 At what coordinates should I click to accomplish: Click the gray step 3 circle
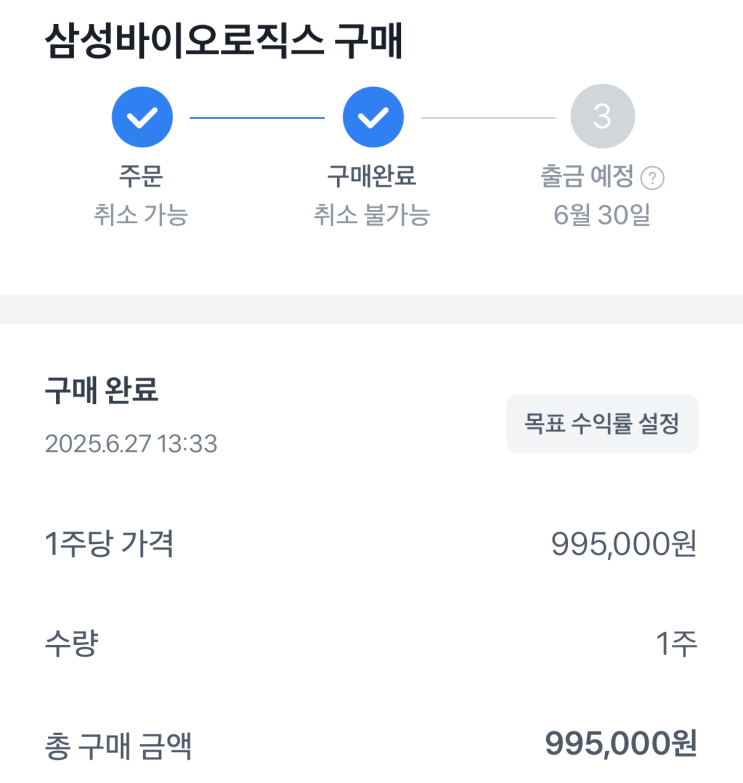(x=602, y=118)
